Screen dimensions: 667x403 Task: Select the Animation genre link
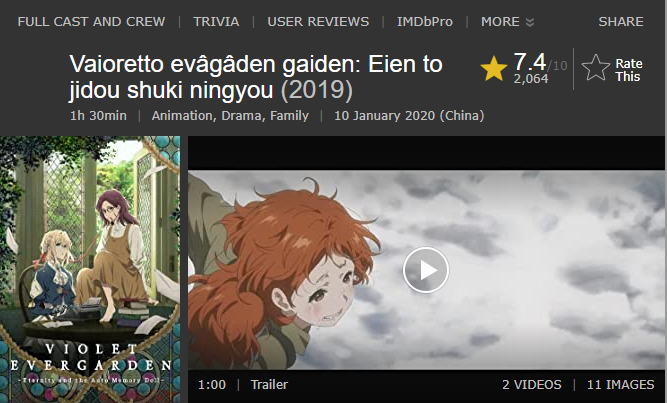point(182,116)
